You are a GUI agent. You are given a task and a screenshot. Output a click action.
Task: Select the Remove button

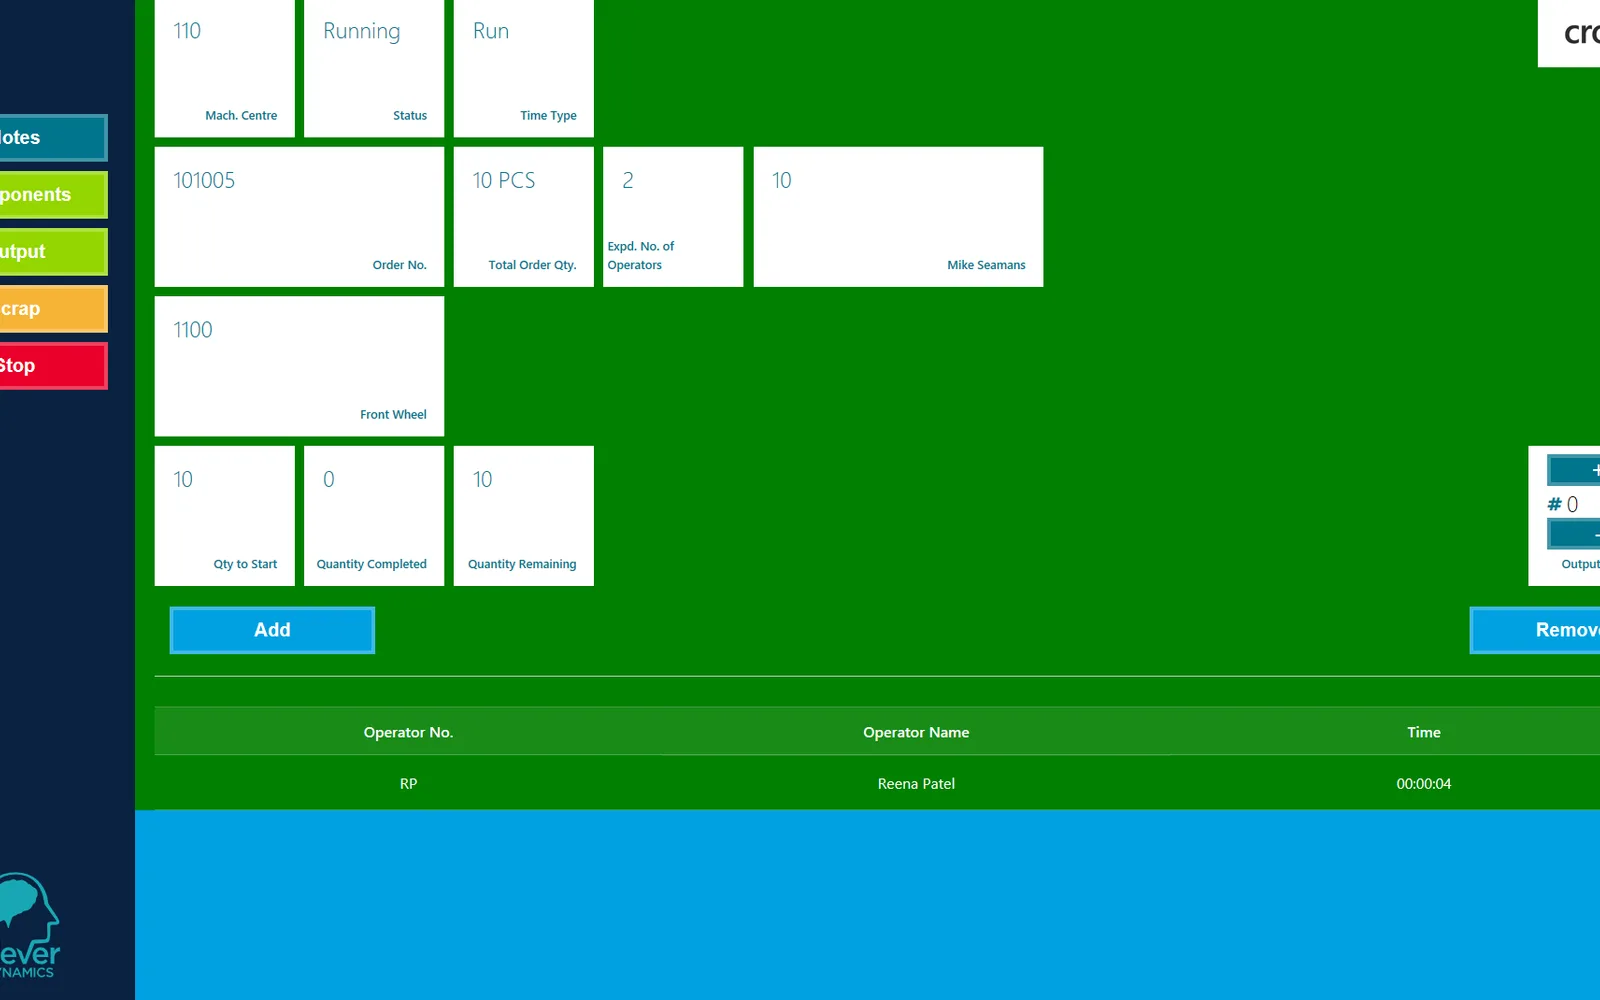[x=1535, y=630]
